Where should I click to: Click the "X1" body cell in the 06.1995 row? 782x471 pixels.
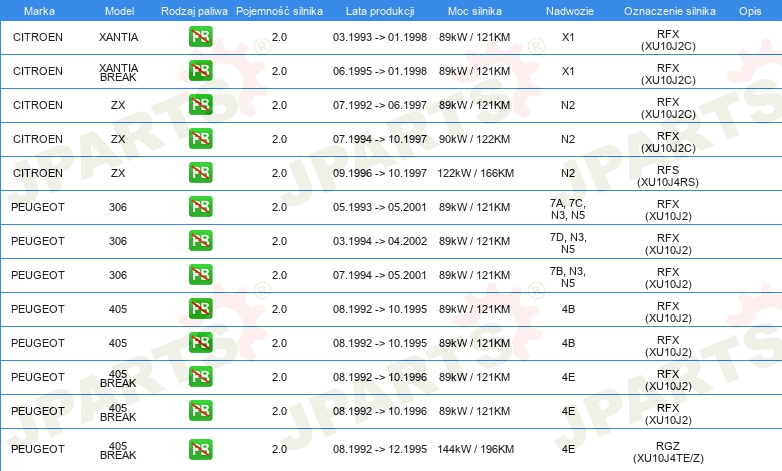pyautogui.click(x=568, y=71)
